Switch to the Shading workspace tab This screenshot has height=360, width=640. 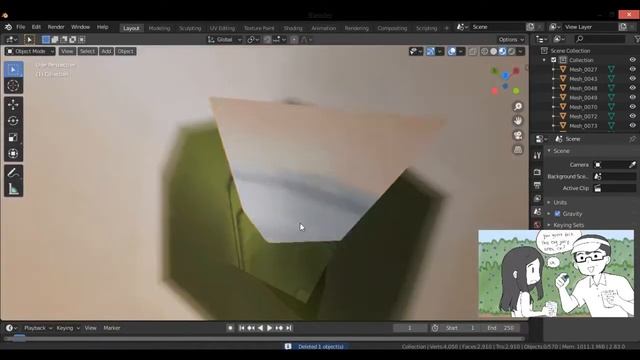tap(293, 28)
